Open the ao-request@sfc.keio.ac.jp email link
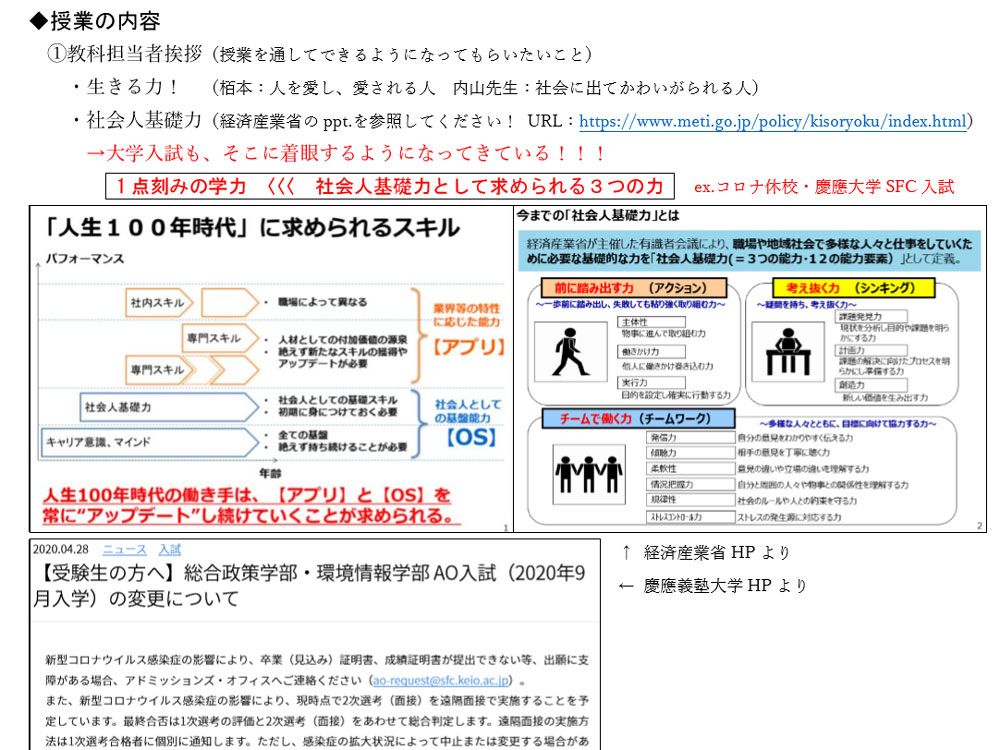 441,680
